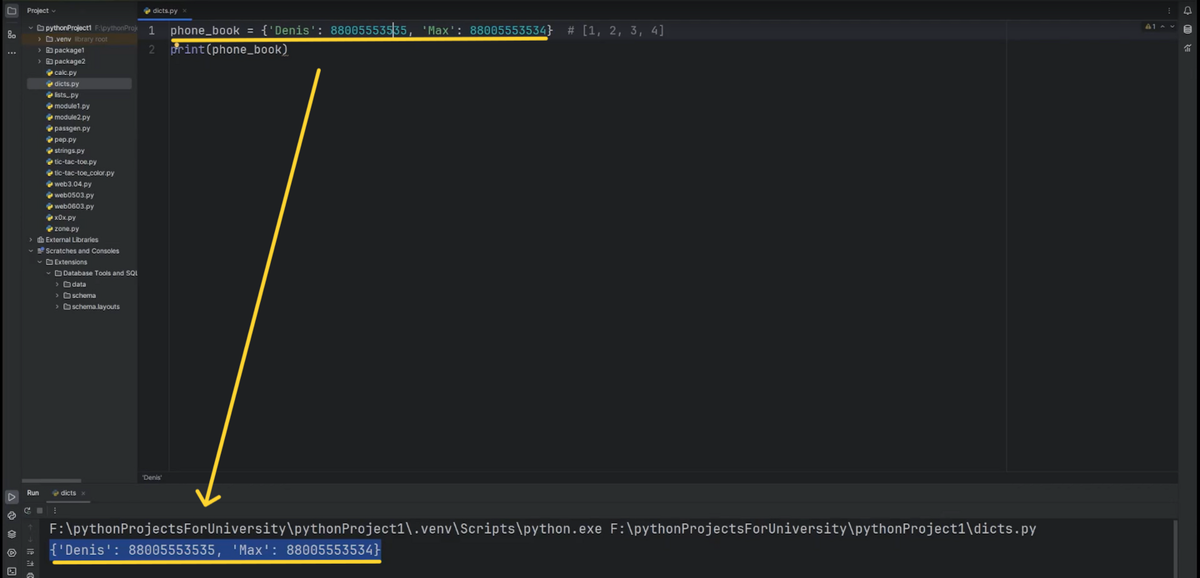Expand the data folder

point(57,284)
